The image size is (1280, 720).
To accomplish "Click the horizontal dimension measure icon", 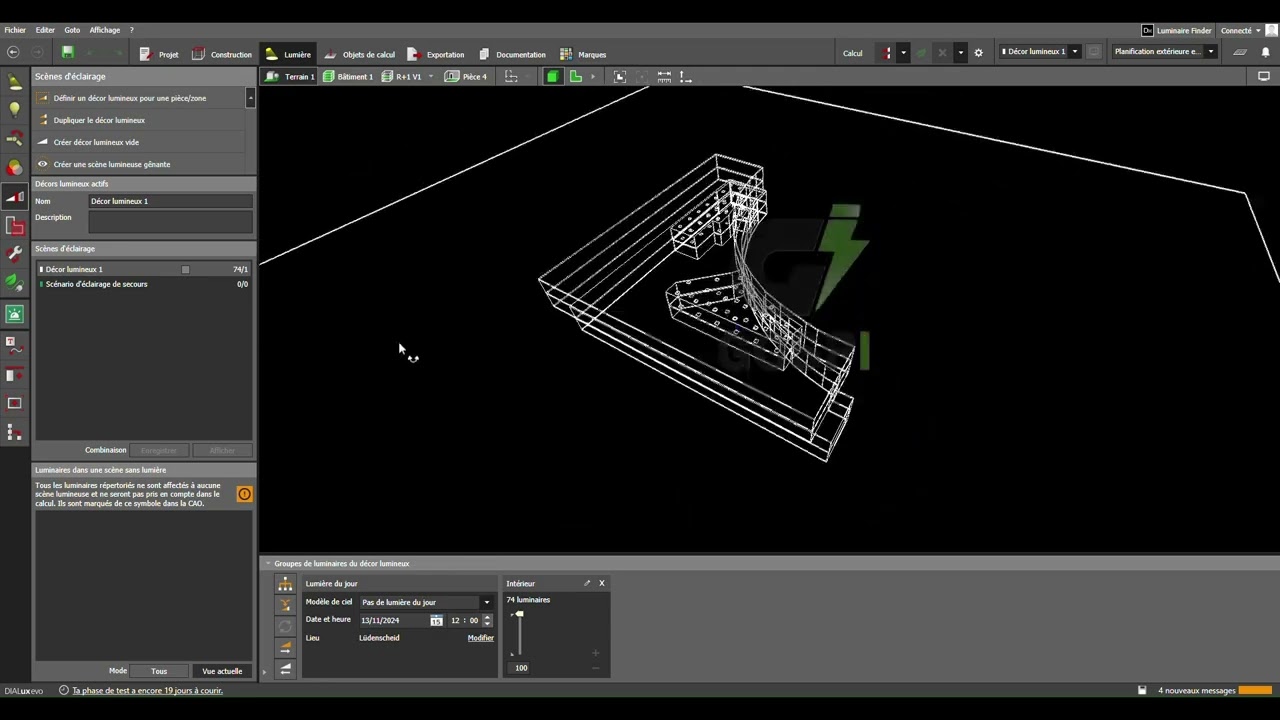I will (x=664, y=76).
